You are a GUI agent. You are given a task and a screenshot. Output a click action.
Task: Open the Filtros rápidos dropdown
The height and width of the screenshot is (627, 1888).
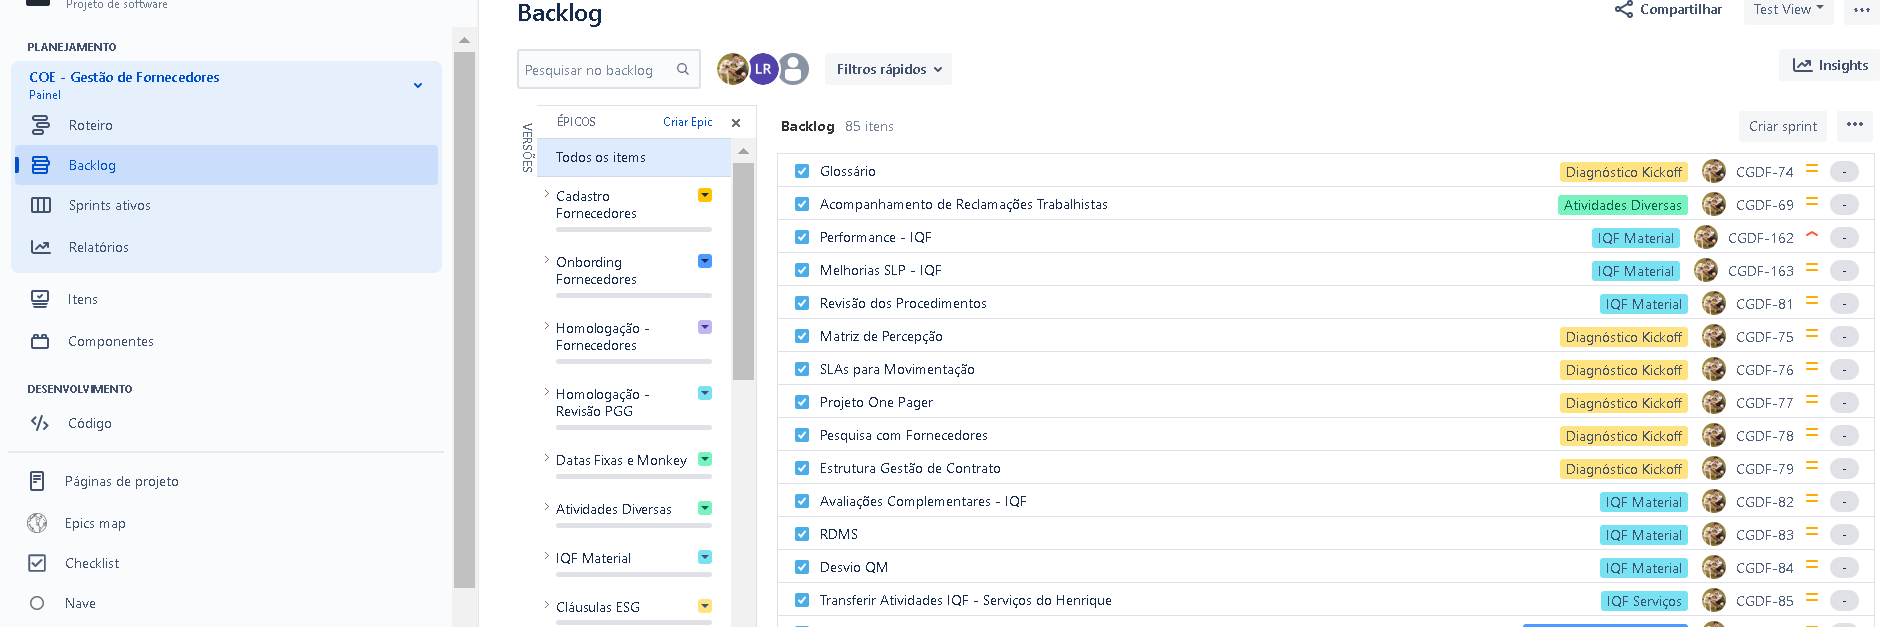(x=888, y=69)
